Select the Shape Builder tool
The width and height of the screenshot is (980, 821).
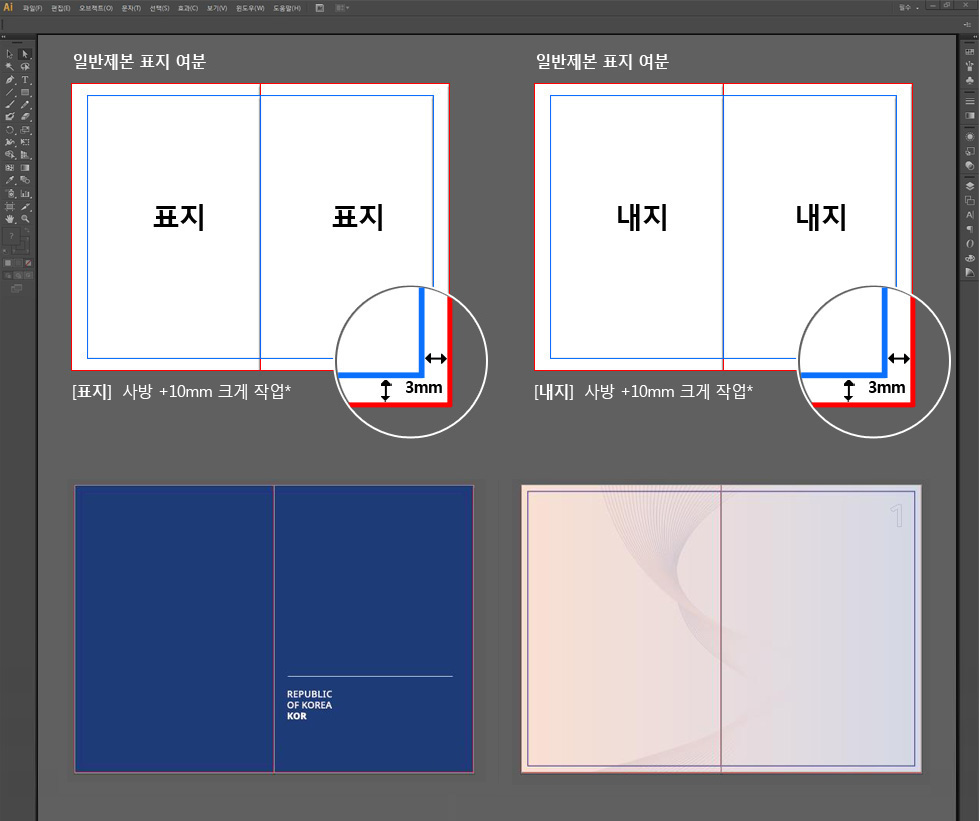(9, 154)
